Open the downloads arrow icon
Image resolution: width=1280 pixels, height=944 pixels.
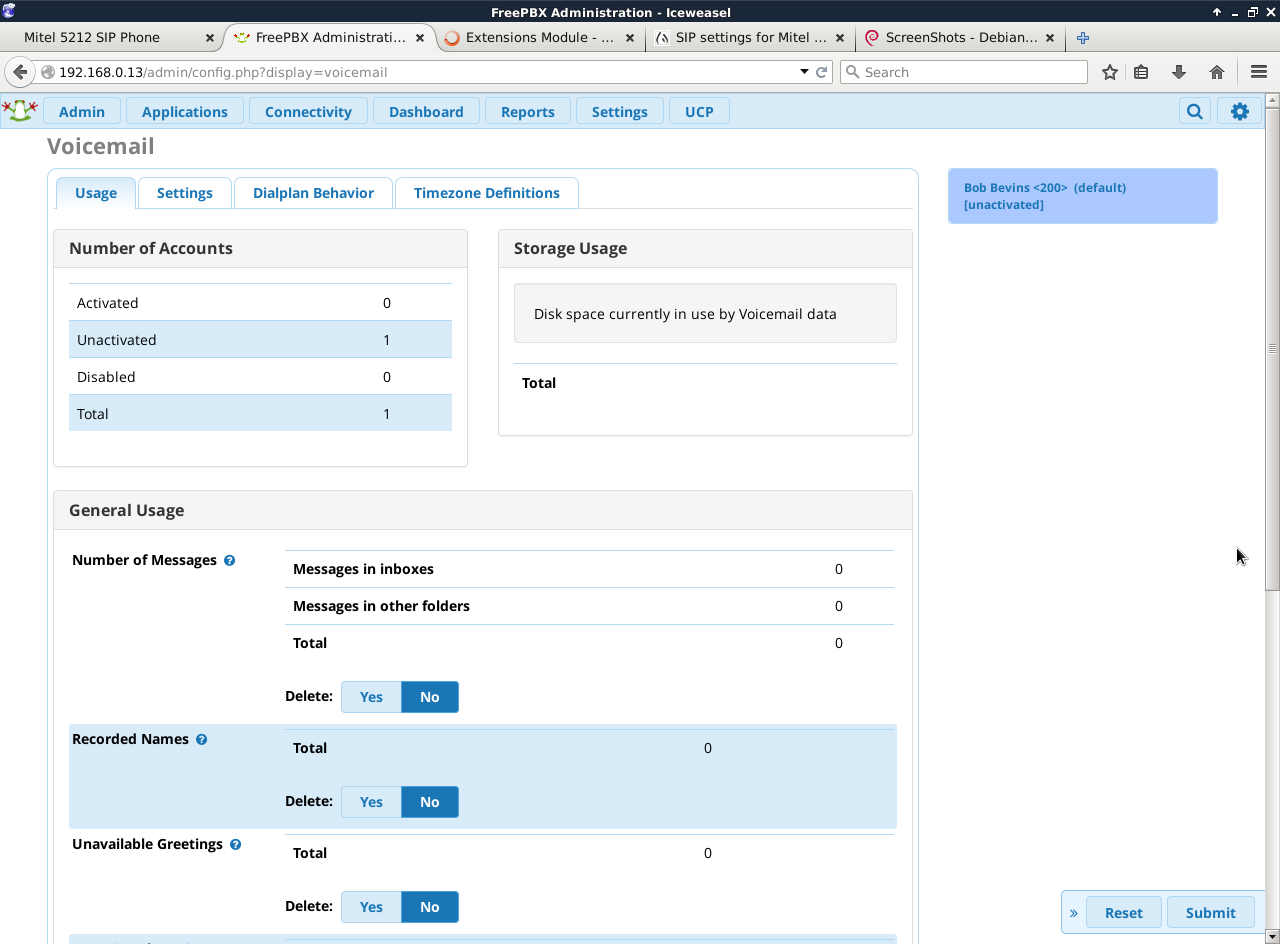click(x=1179, y=72)
